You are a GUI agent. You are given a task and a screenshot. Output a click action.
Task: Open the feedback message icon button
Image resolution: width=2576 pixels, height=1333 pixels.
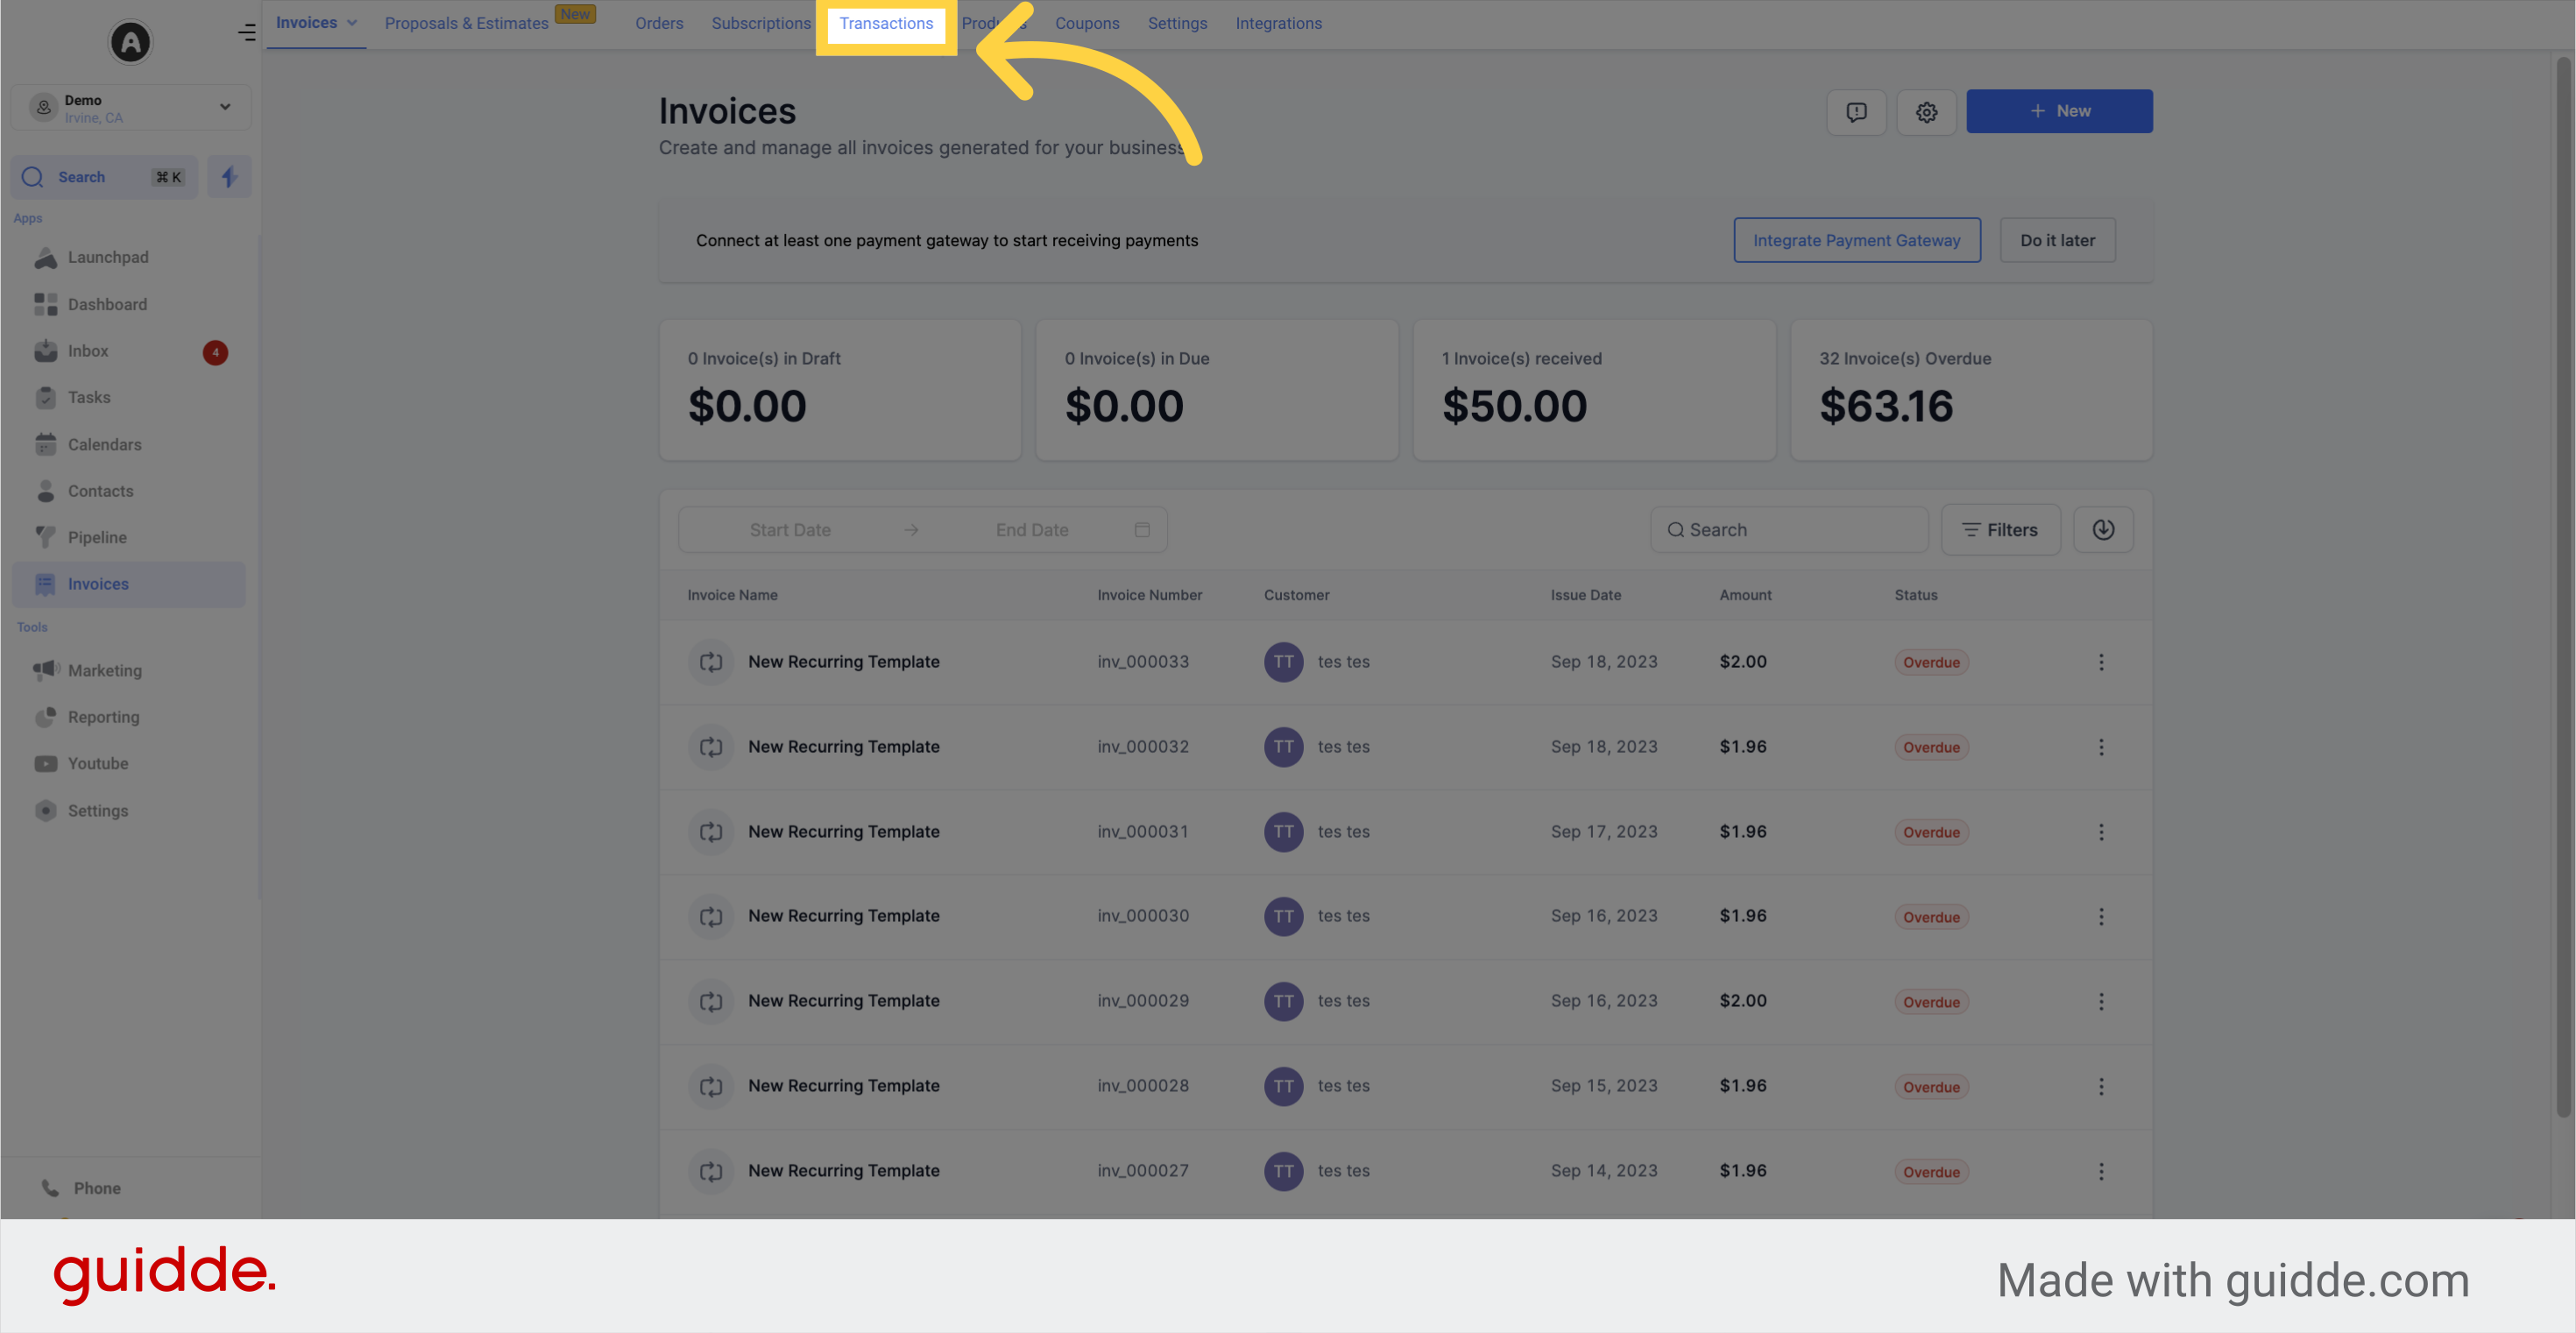pyautogui.click(x=1856, y=112)
